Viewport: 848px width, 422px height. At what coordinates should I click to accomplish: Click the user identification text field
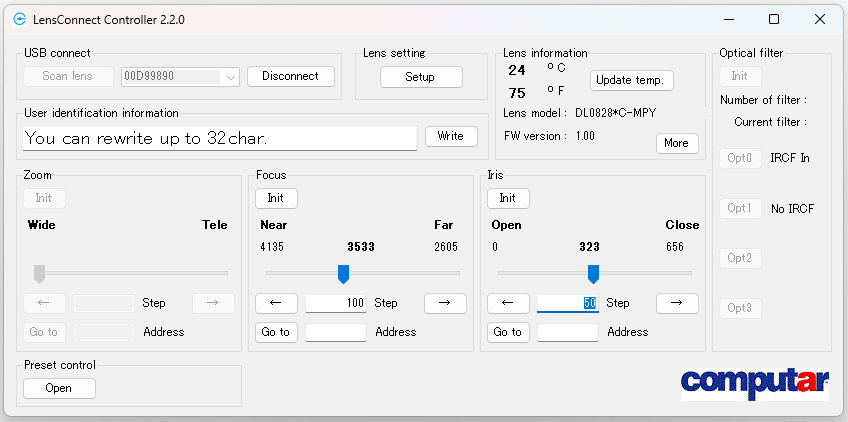[x=219, y=138]
